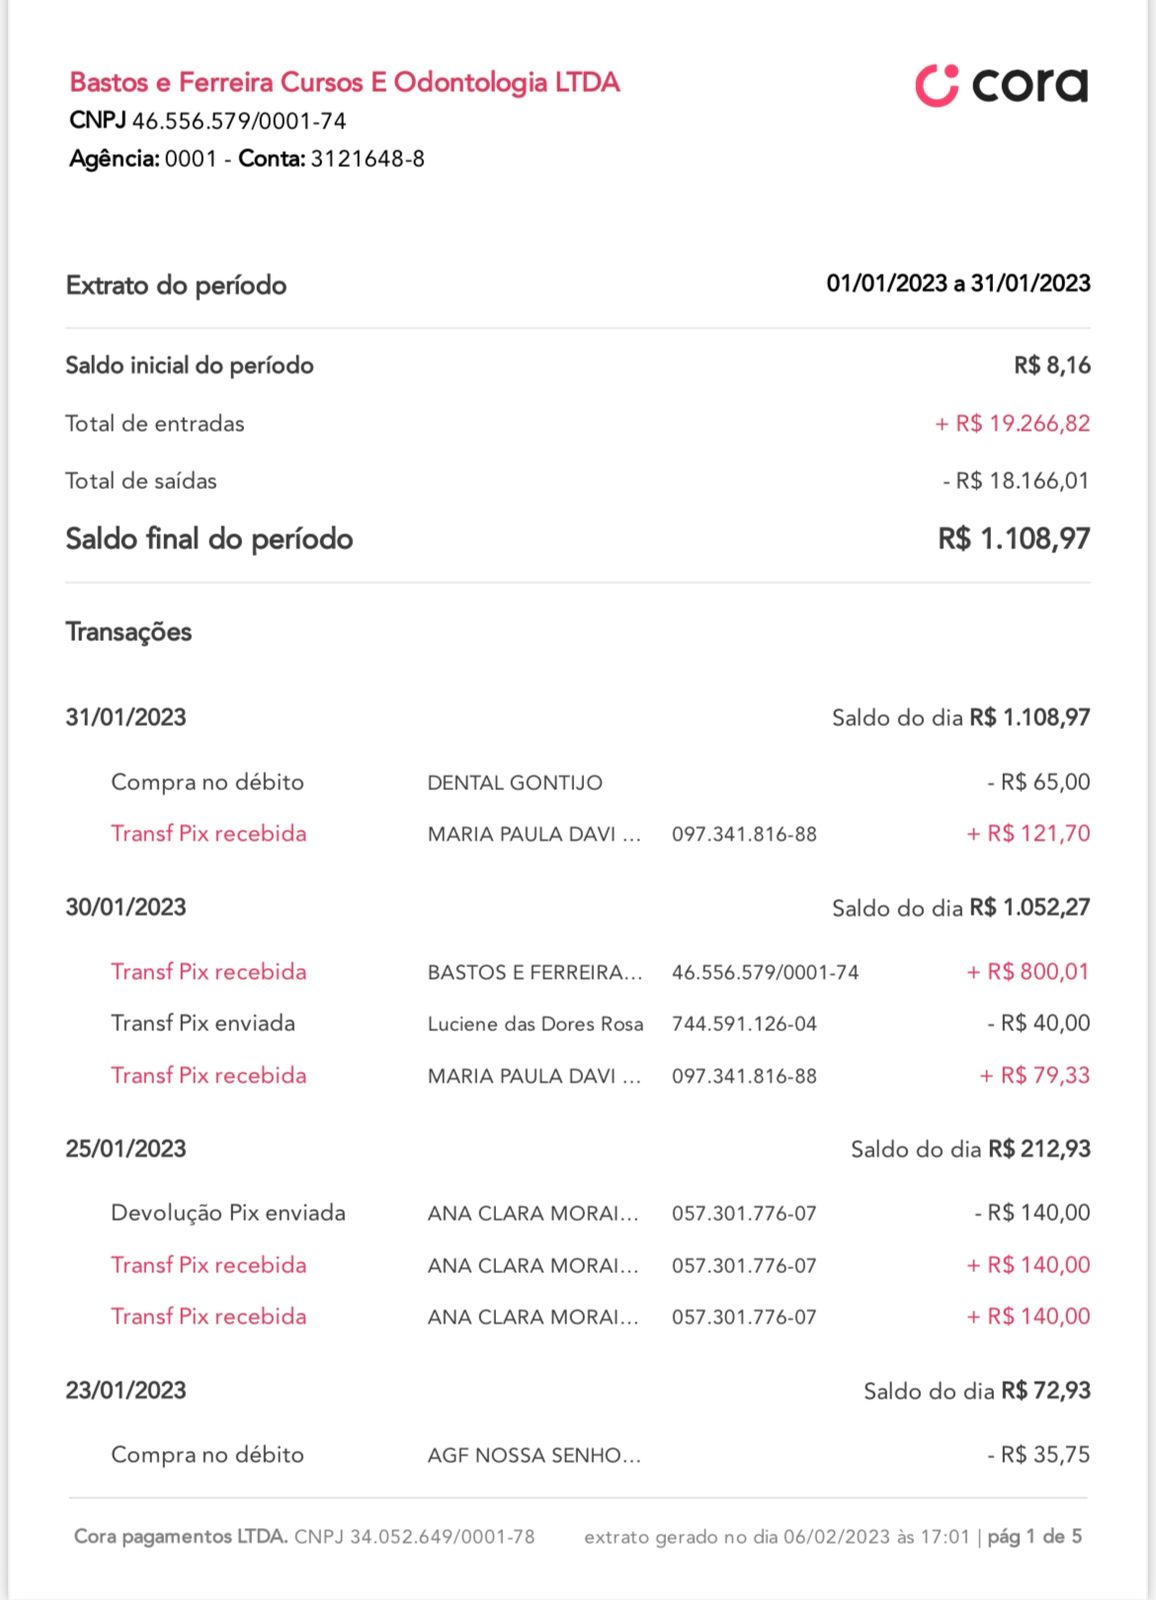This screenshot has width=1156, height=1600.
Task: Click the Bastos e Ferreira company title
Action: [345, 82]
